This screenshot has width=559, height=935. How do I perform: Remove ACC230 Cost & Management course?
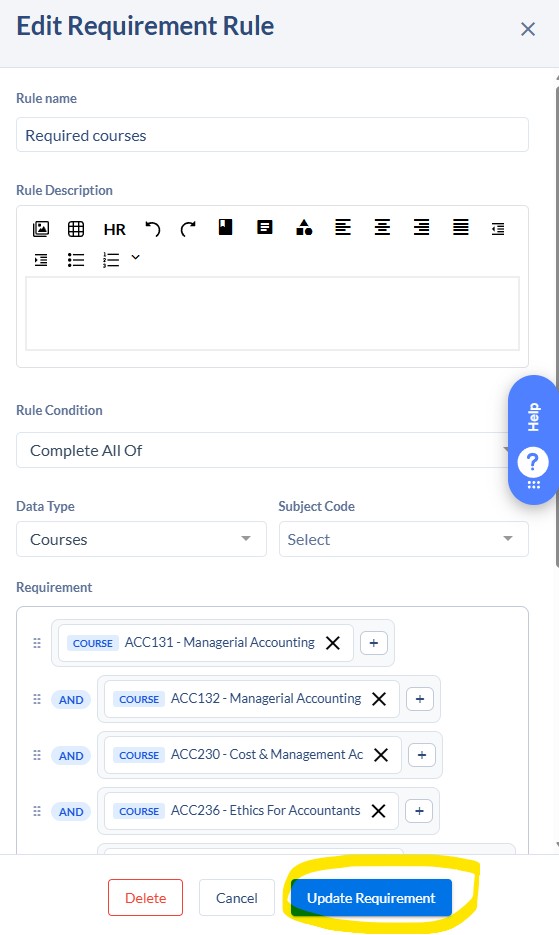[381, 755]
